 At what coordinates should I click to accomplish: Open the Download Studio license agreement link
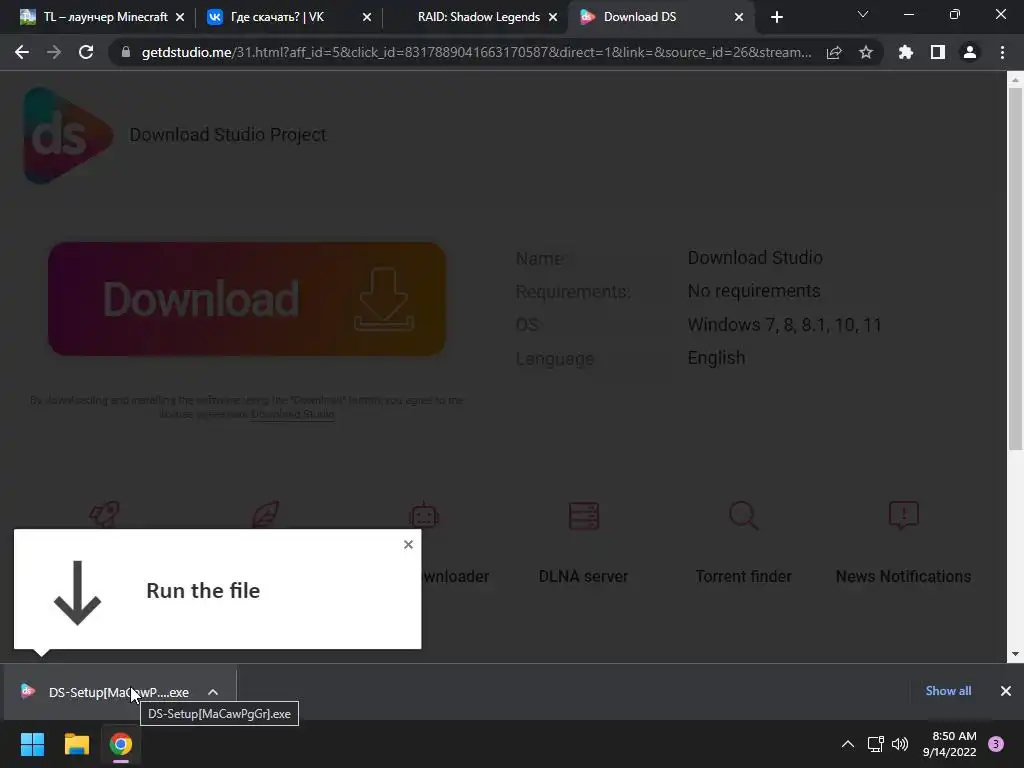pos(293,414)
